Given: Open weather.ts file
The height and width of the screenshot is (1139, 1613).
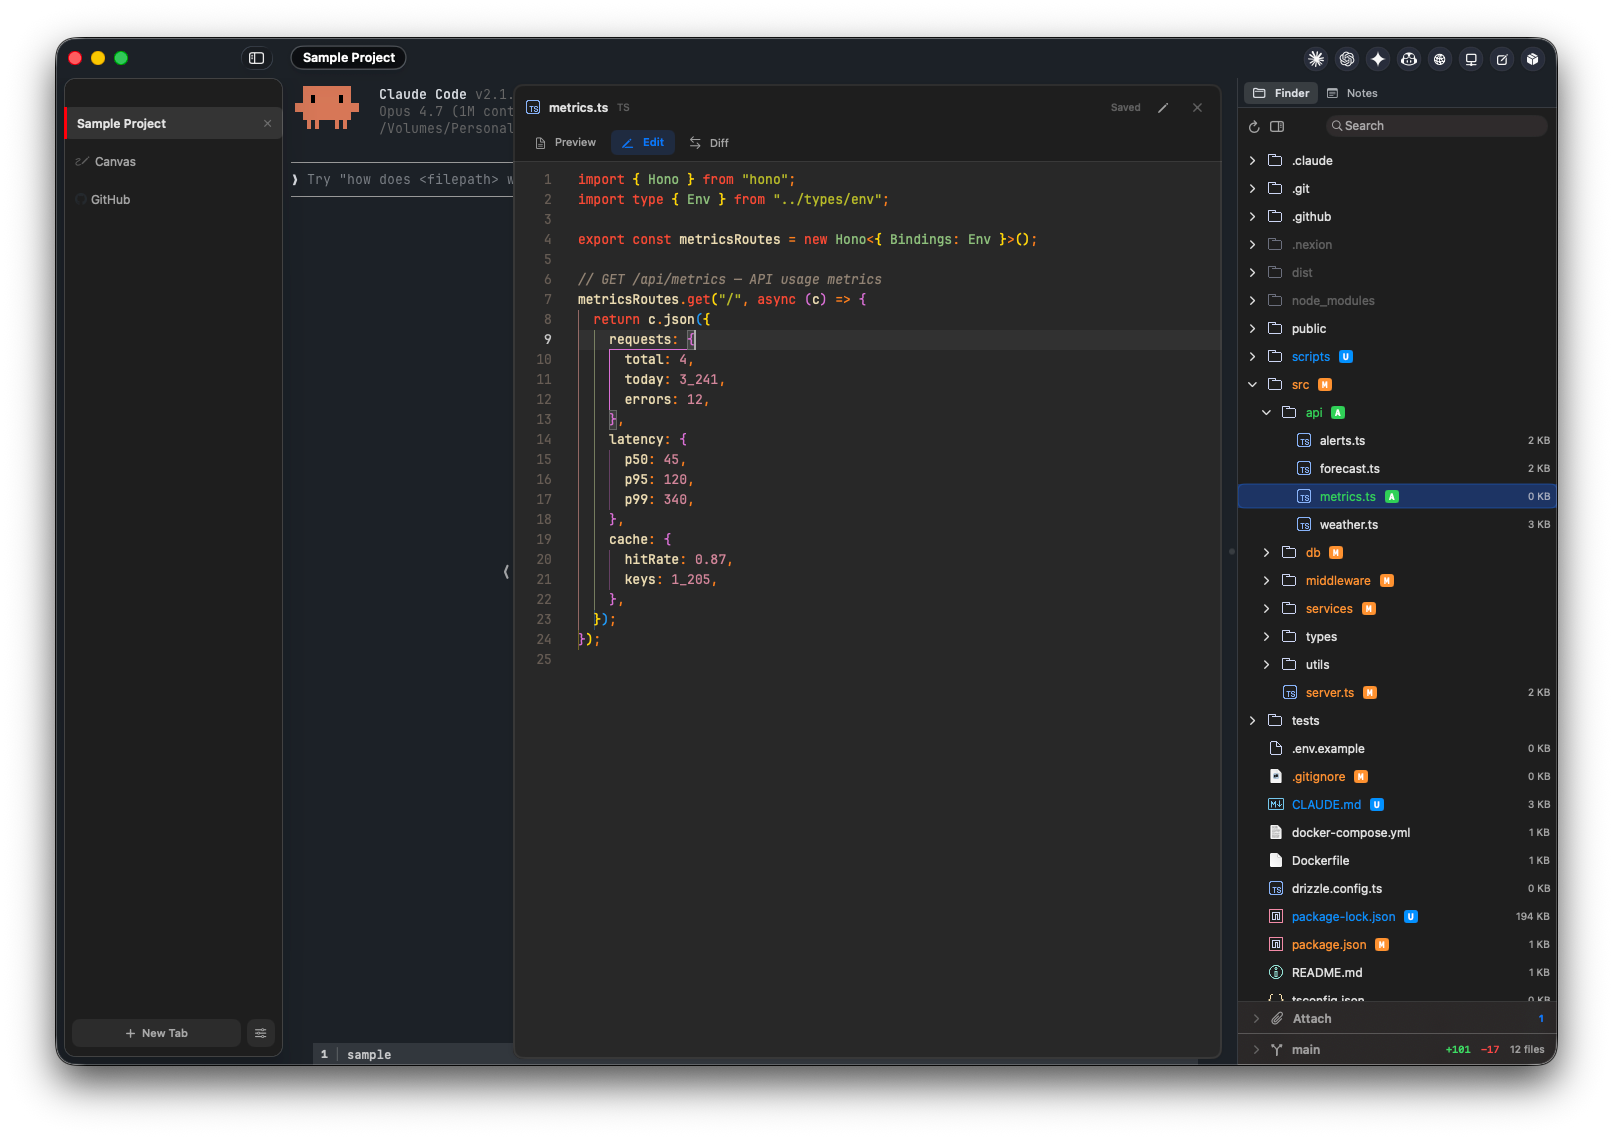Looking at the screenshot, I should (x=1397, y=525).
